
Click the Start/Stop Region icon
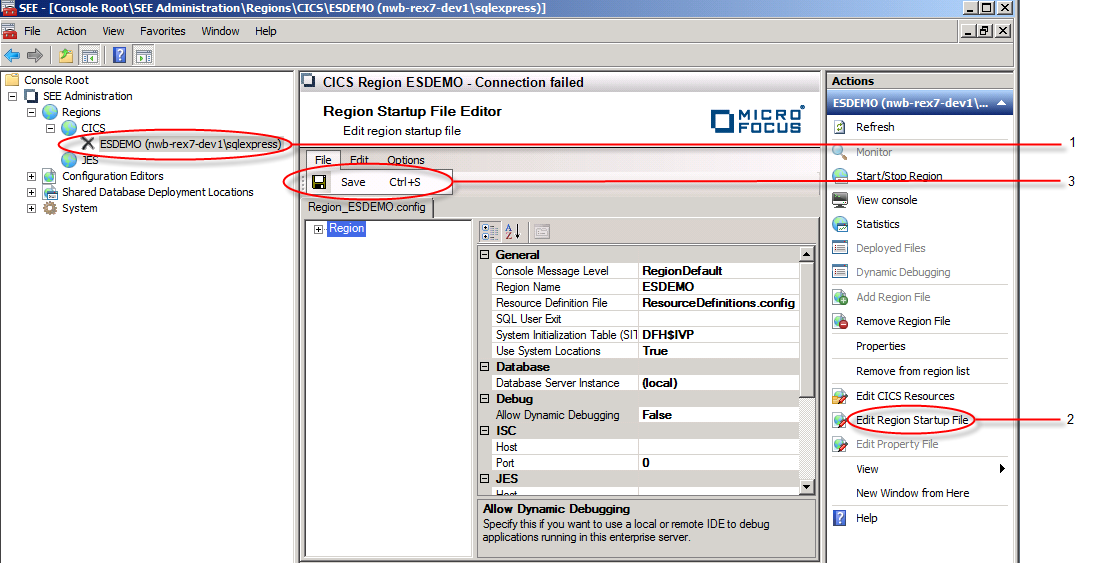[840, 176]
